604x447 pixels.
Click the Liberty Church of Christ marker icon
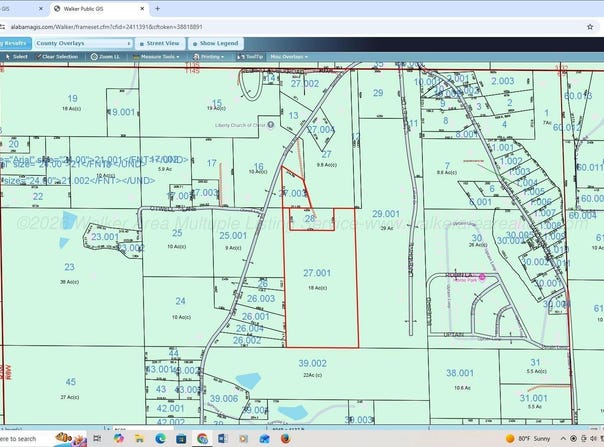click(x=271, y=125)
